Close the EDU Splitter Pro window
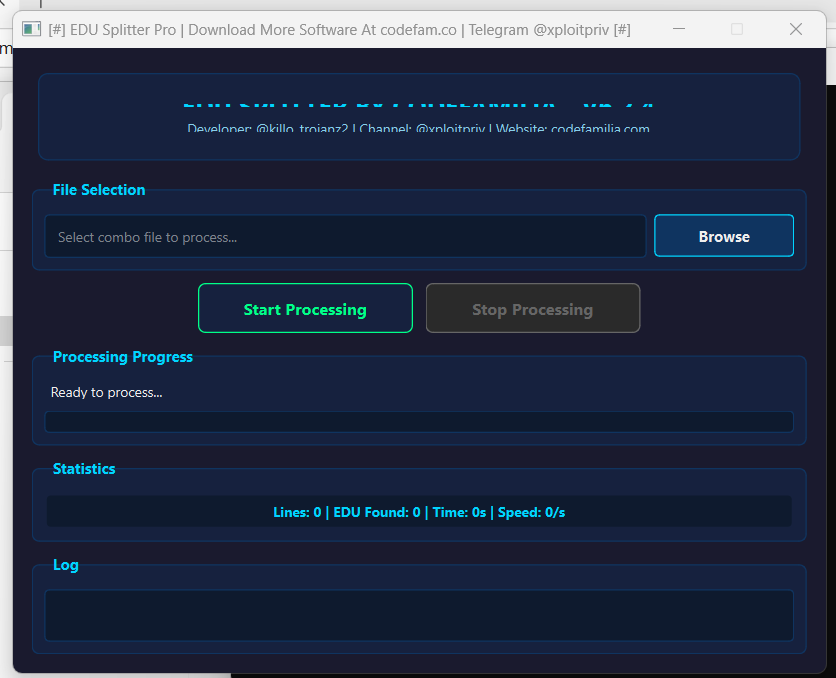Viewport: 836px width, 678px height. coord(796,29)
